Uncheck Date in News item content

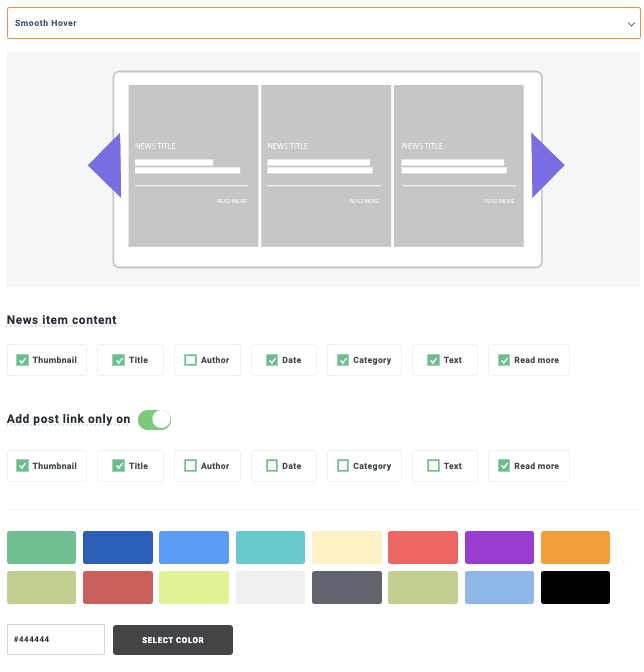point(271,360)
